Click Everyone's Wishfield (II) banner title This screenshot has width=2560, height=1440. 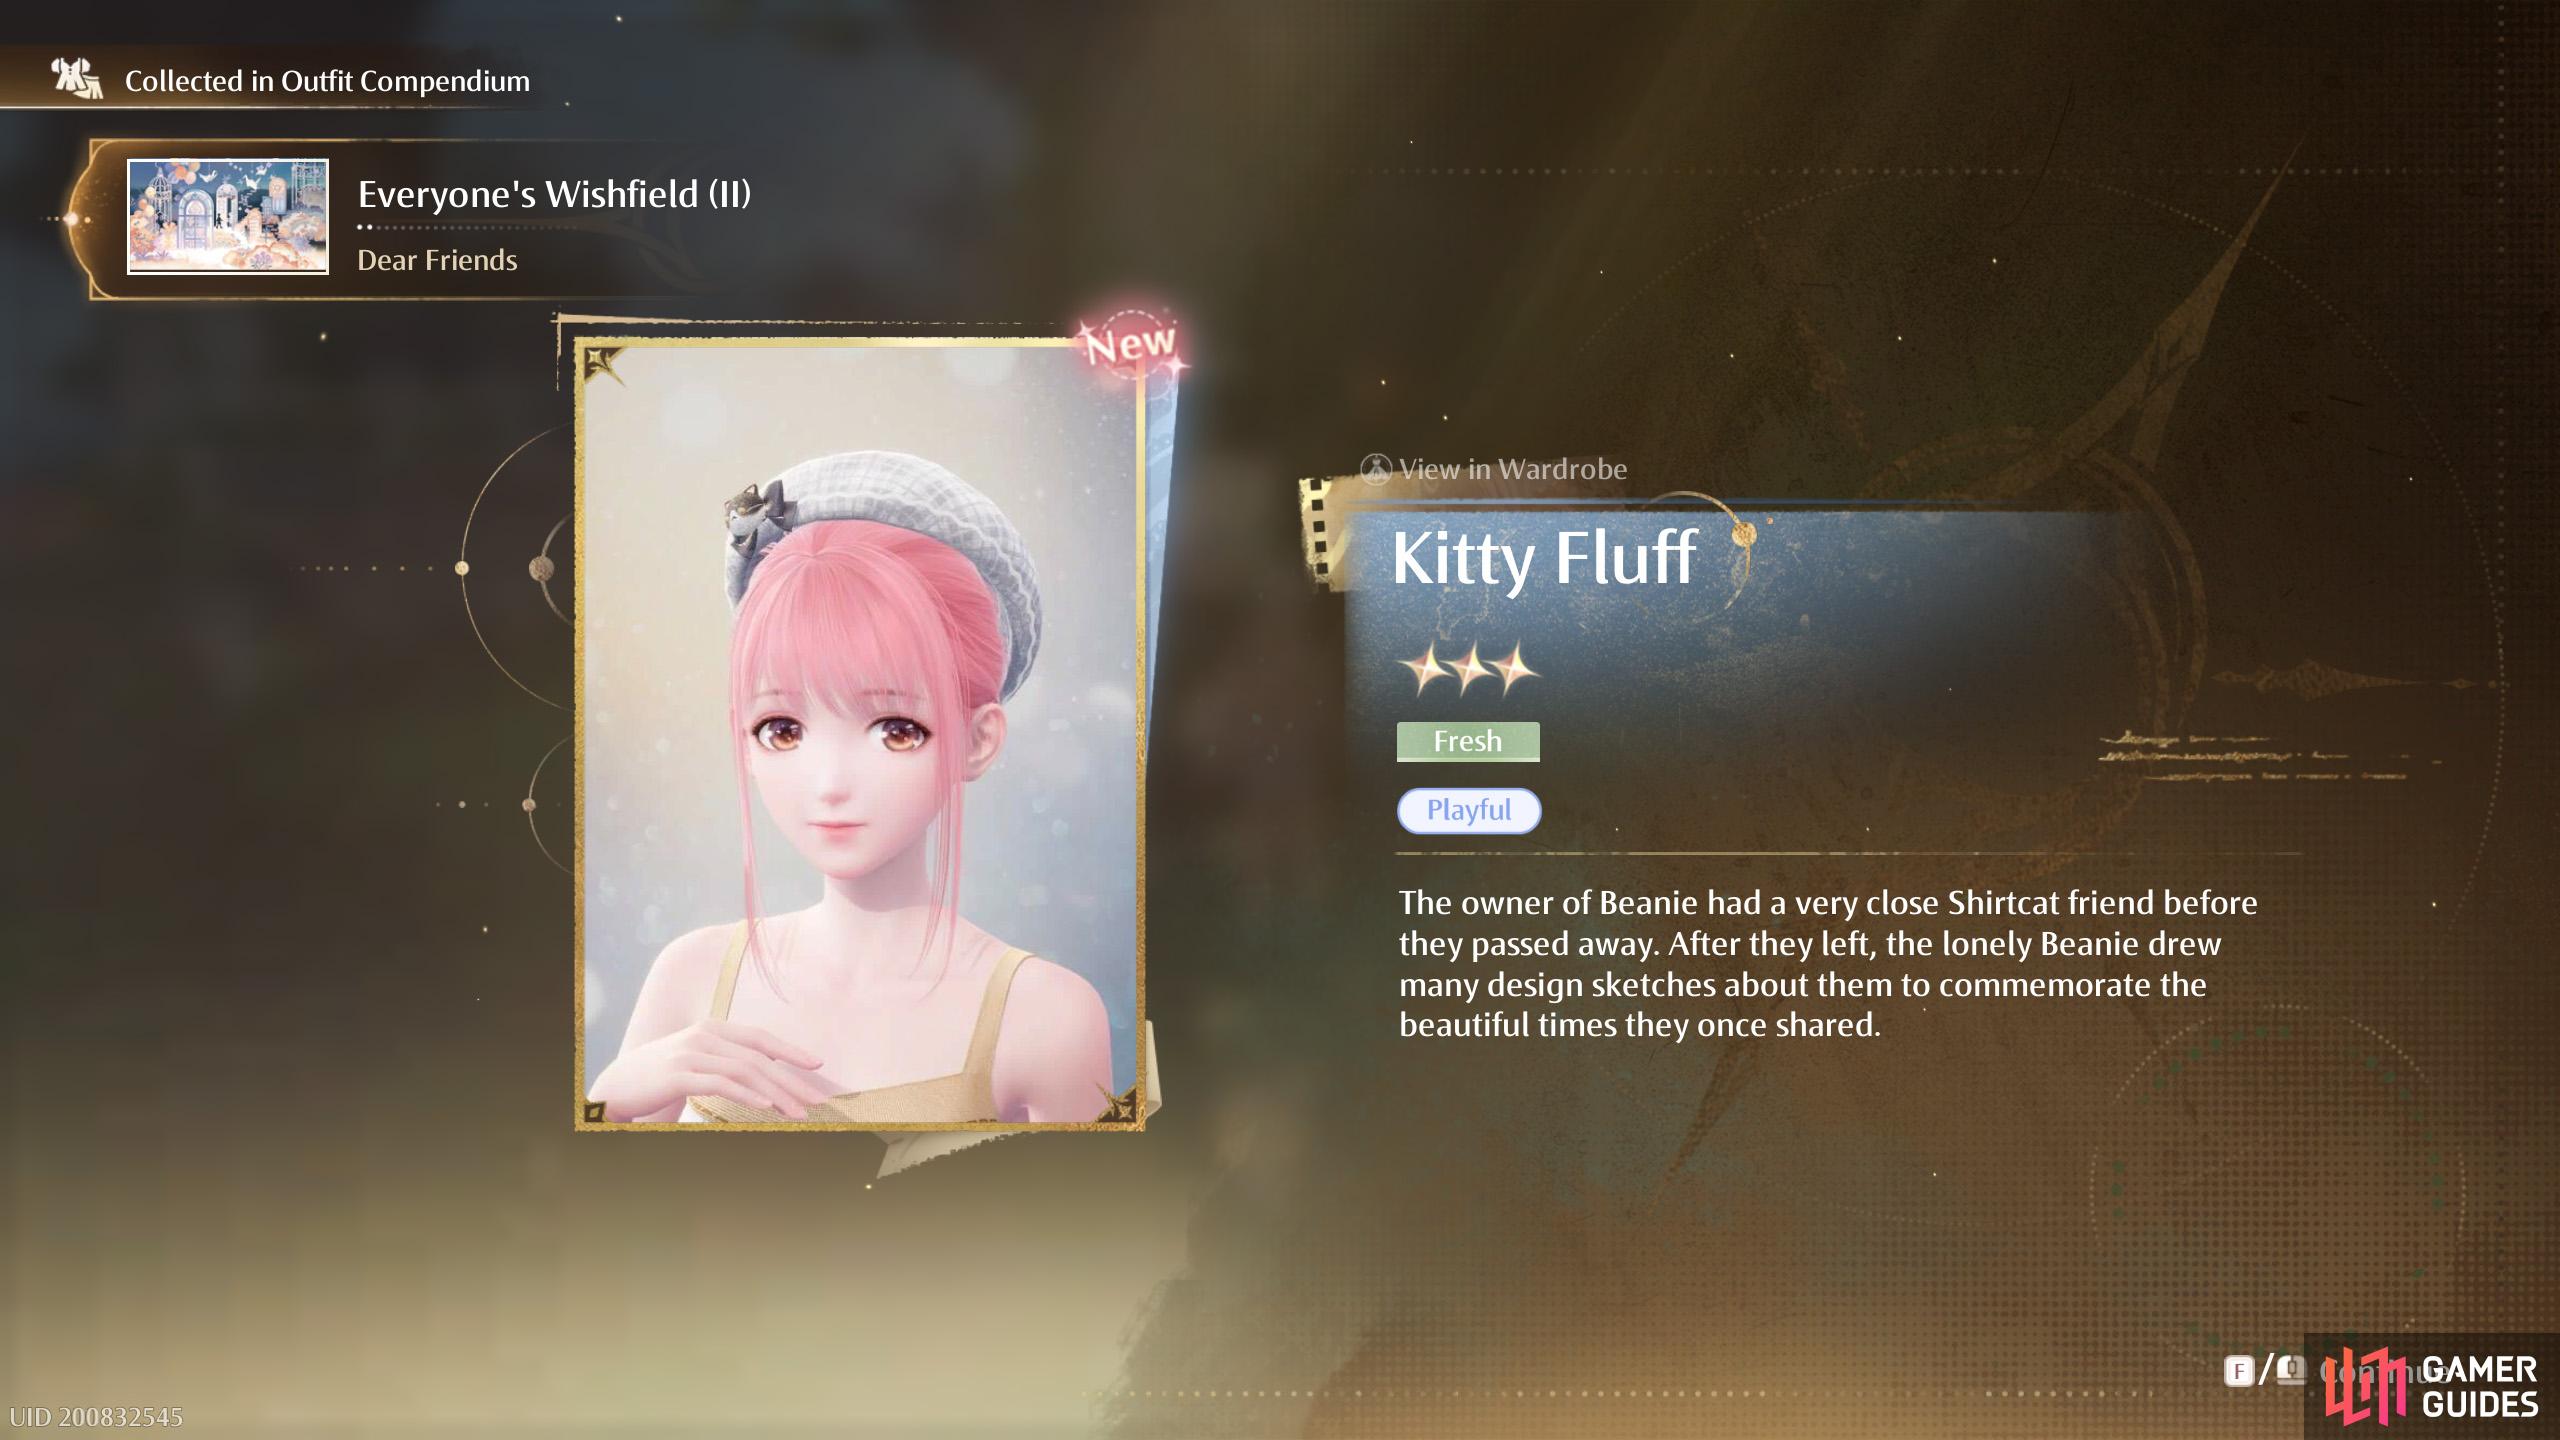[554, 194]
